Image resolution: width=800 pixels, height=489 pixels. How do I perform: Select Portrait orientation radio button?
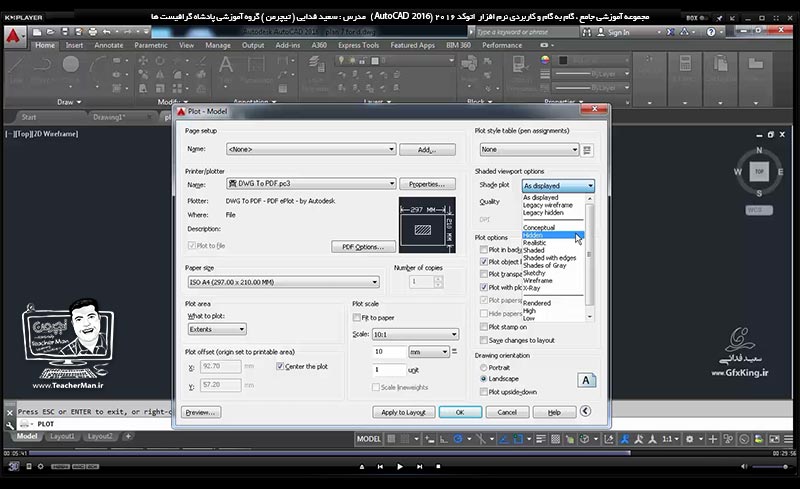[484, 368]
